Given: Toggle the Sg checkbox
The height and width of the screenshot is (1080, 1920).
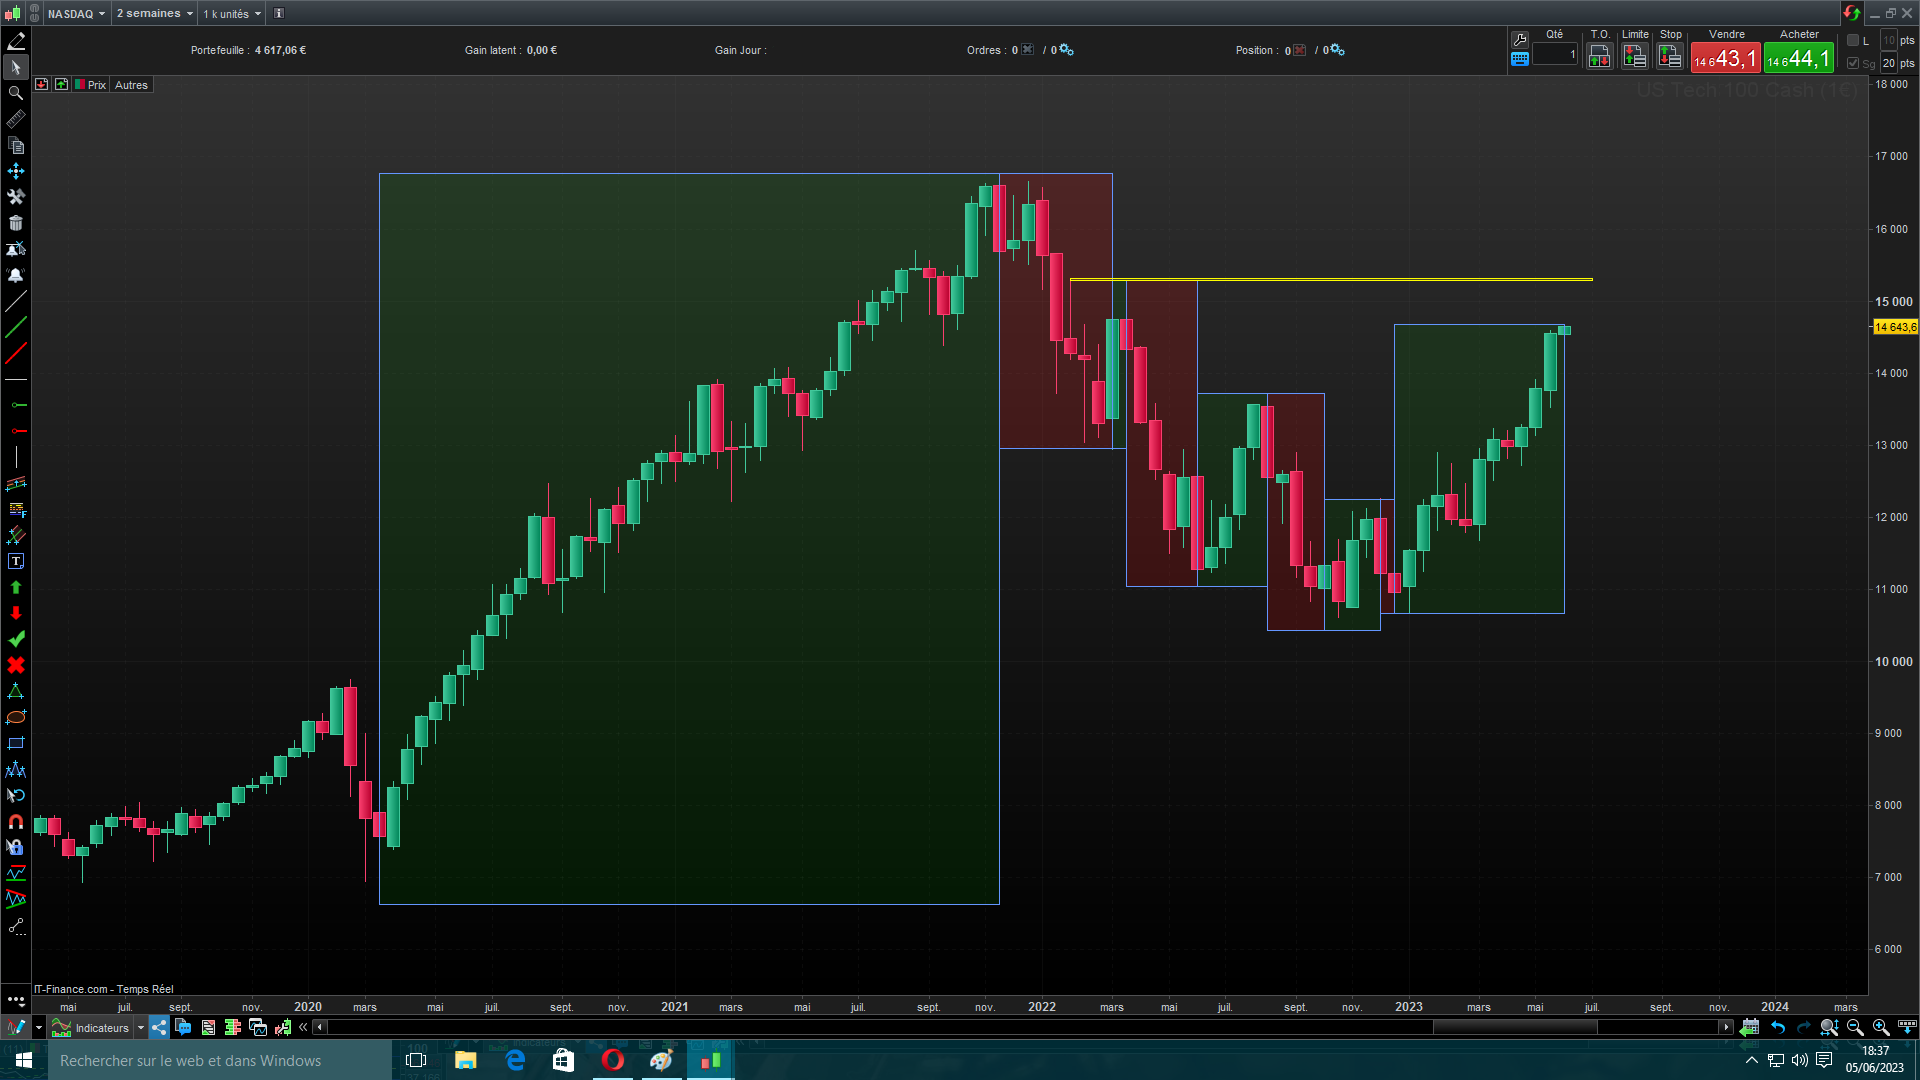Looking at the screenshot, I should pyautogui.click(x=1853, y=63).
